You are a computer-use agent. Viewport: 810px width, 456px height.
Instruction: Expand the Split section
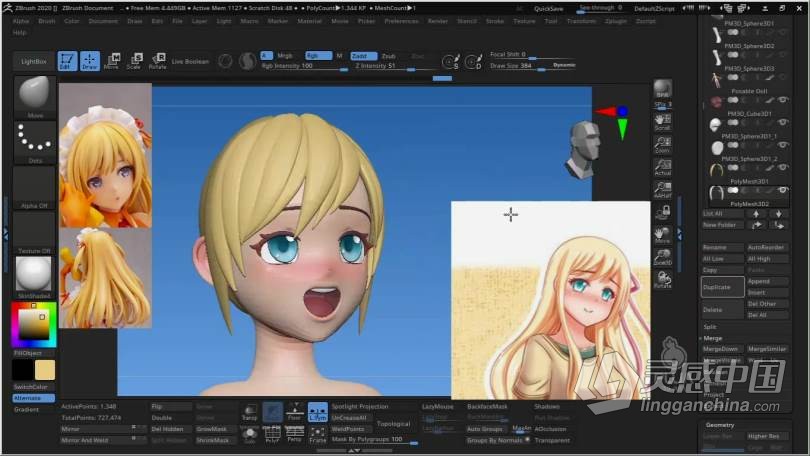(710, 327)
